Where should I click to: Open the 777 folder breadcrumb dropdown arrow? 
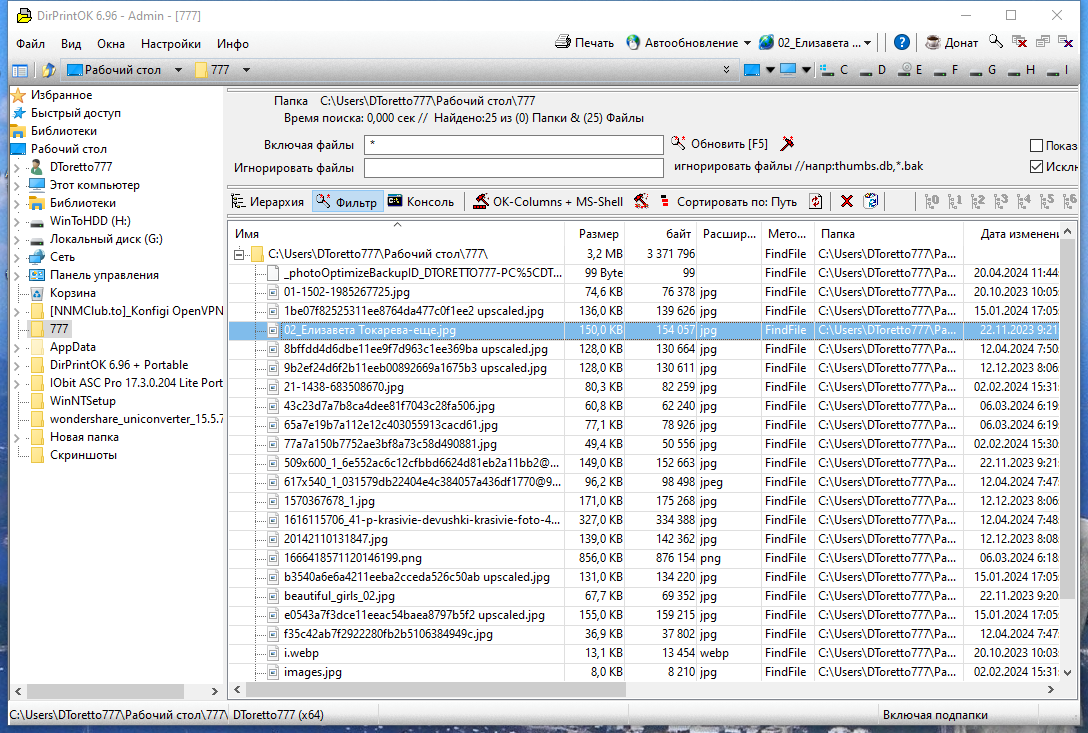point(246,70)
